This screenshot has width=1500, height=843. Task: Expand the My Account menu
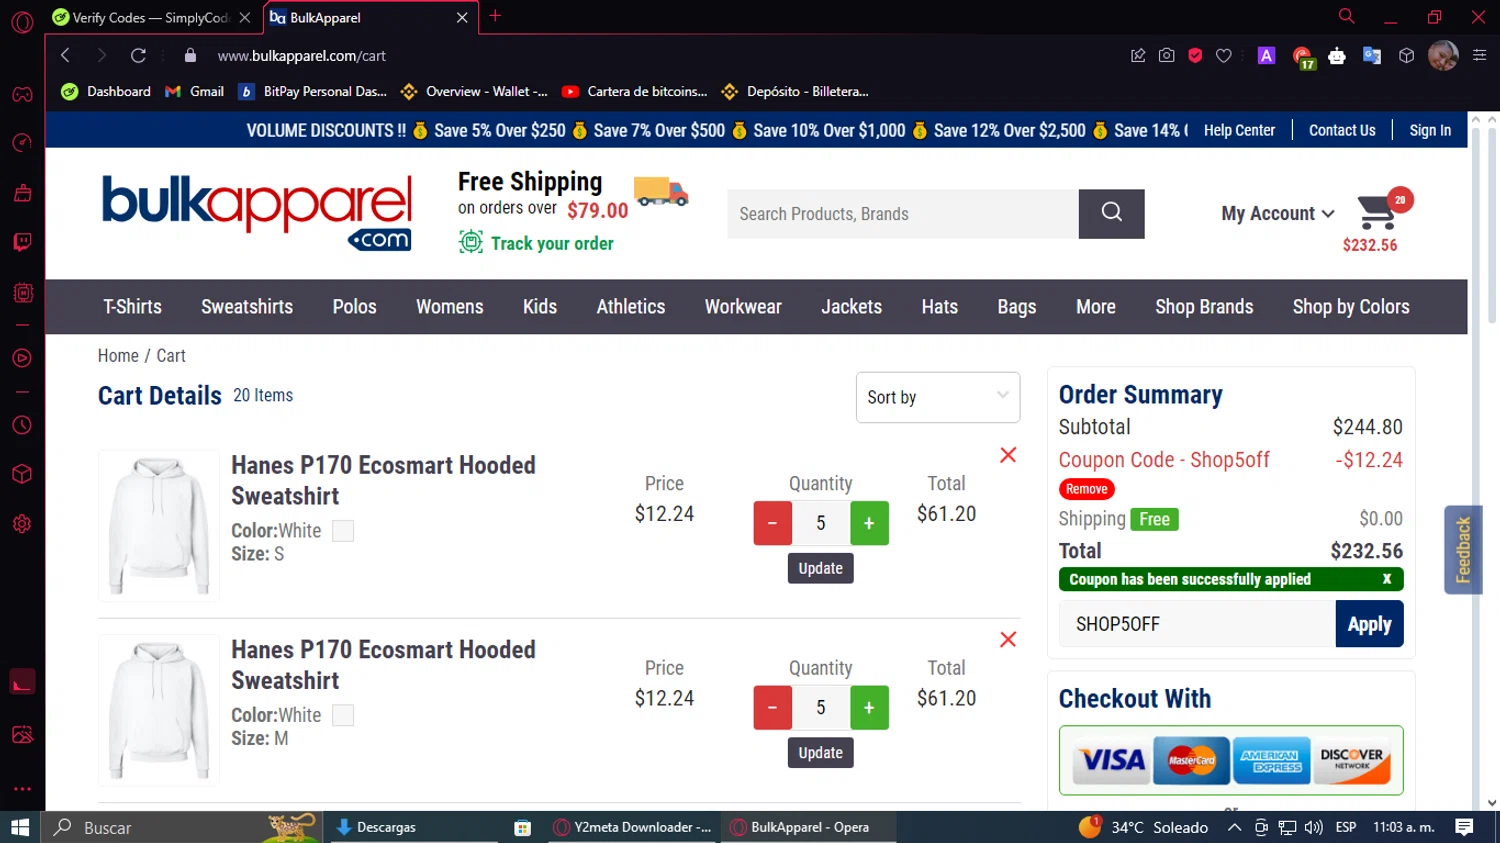[x=1277, y=214]
